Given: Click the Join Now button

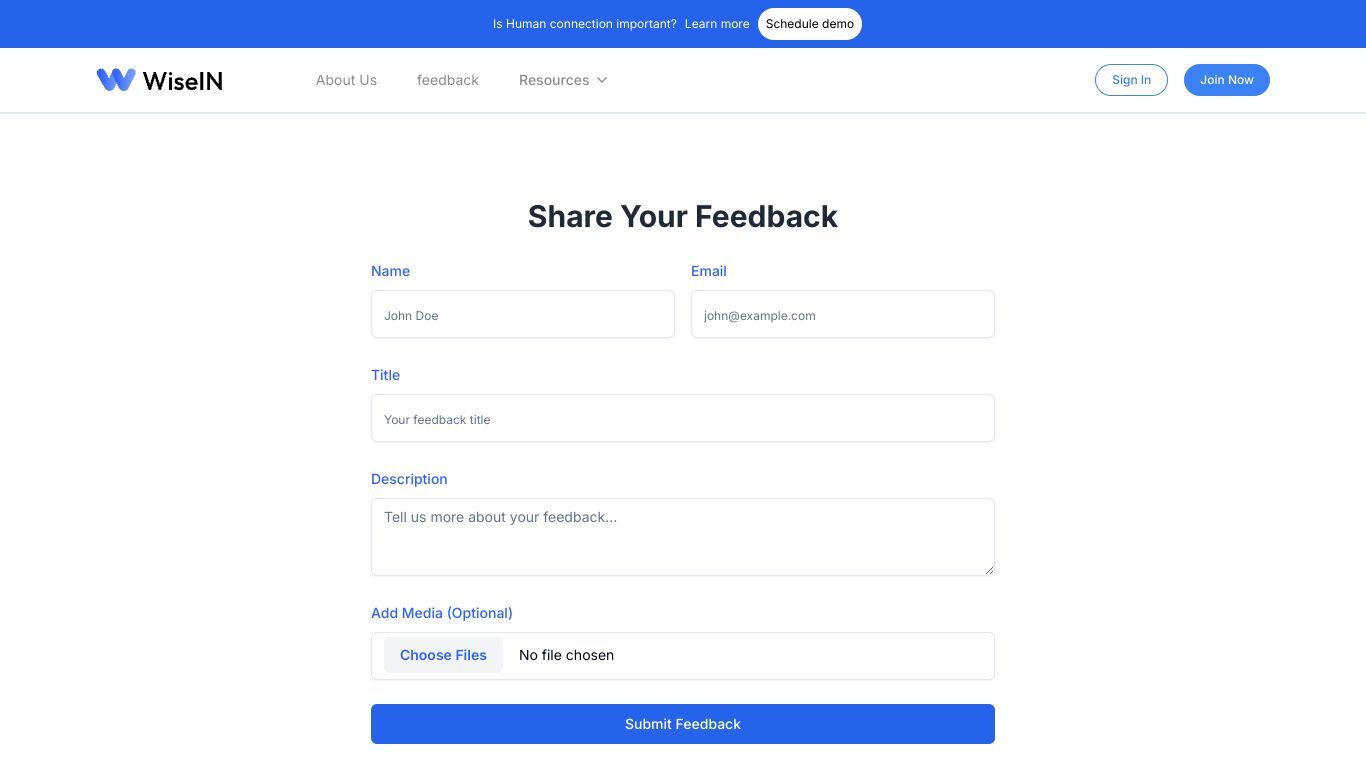Looking at the screenshot, I should point(1227,80).
